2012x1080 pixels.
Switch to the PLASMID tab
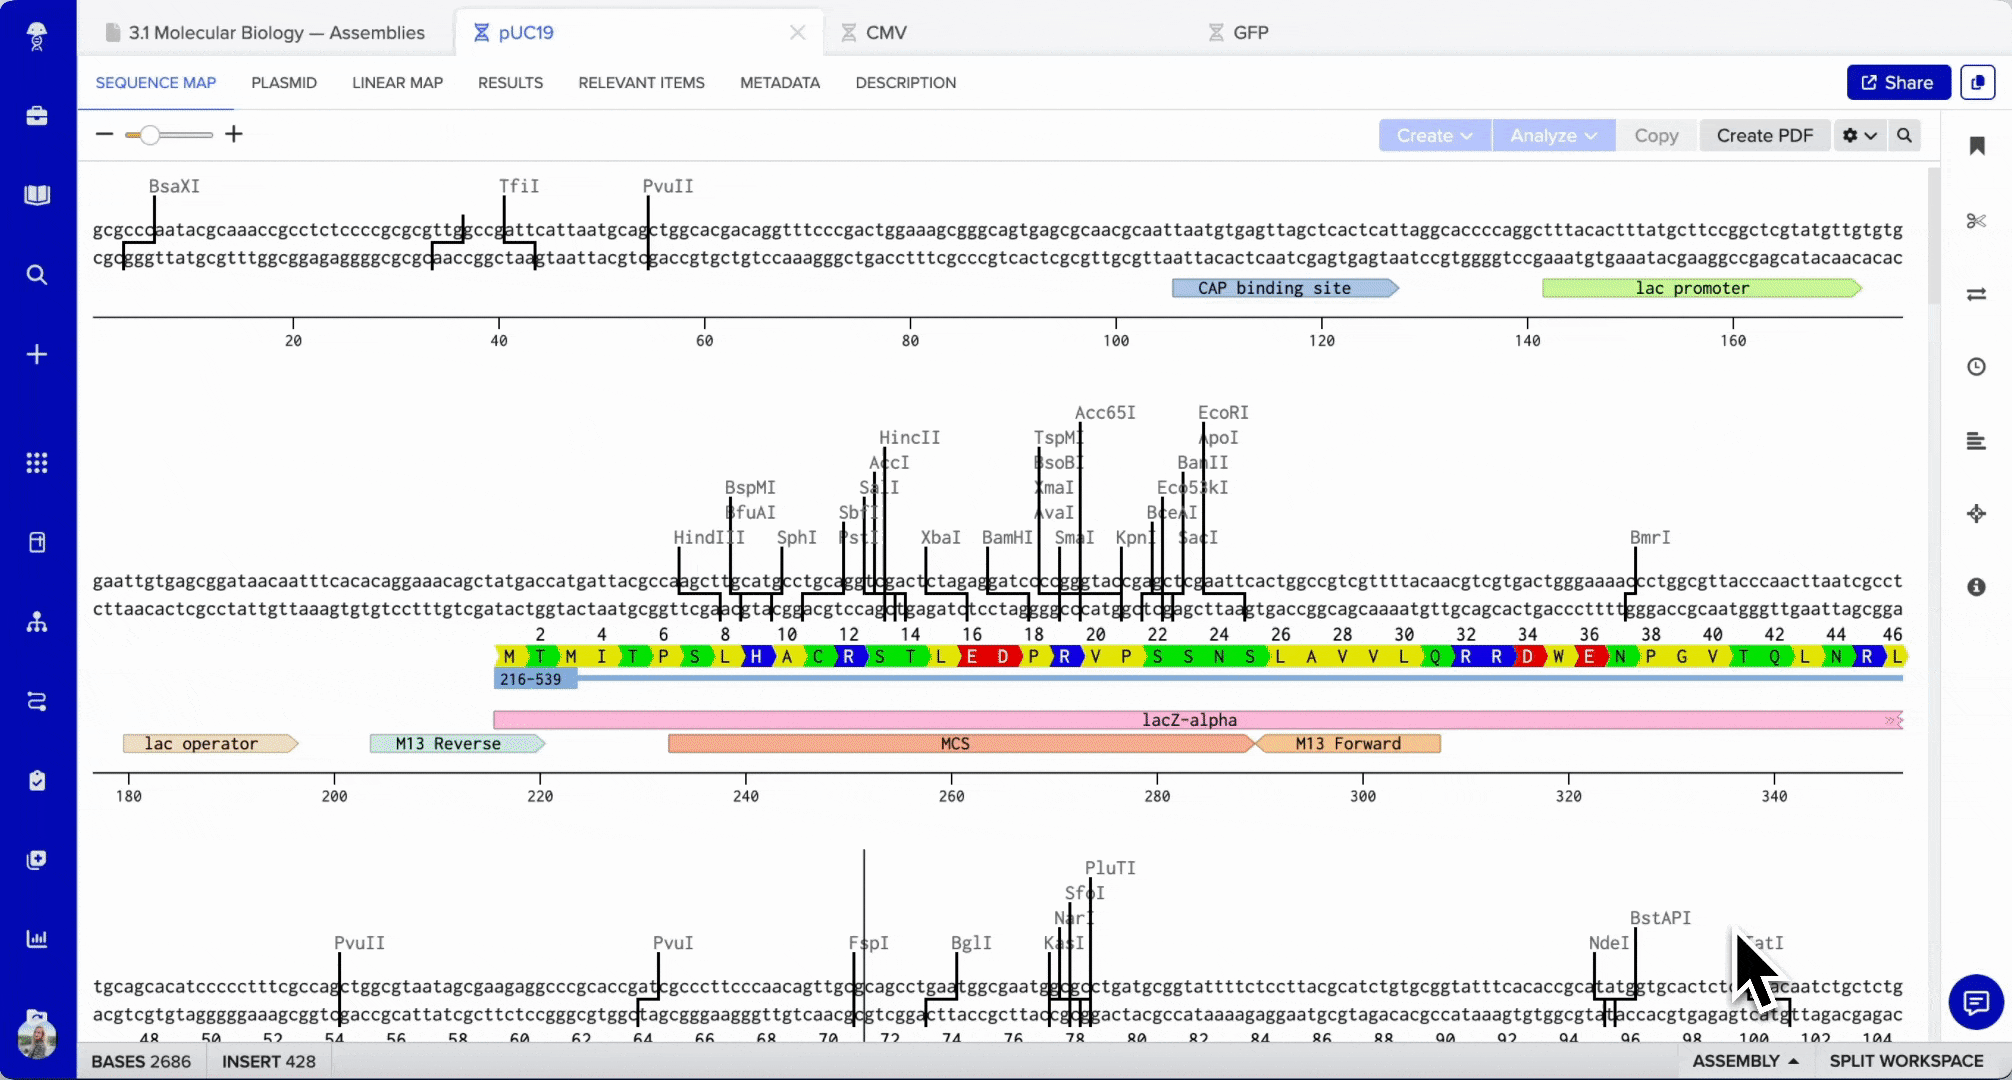click(x=284, y=83)
